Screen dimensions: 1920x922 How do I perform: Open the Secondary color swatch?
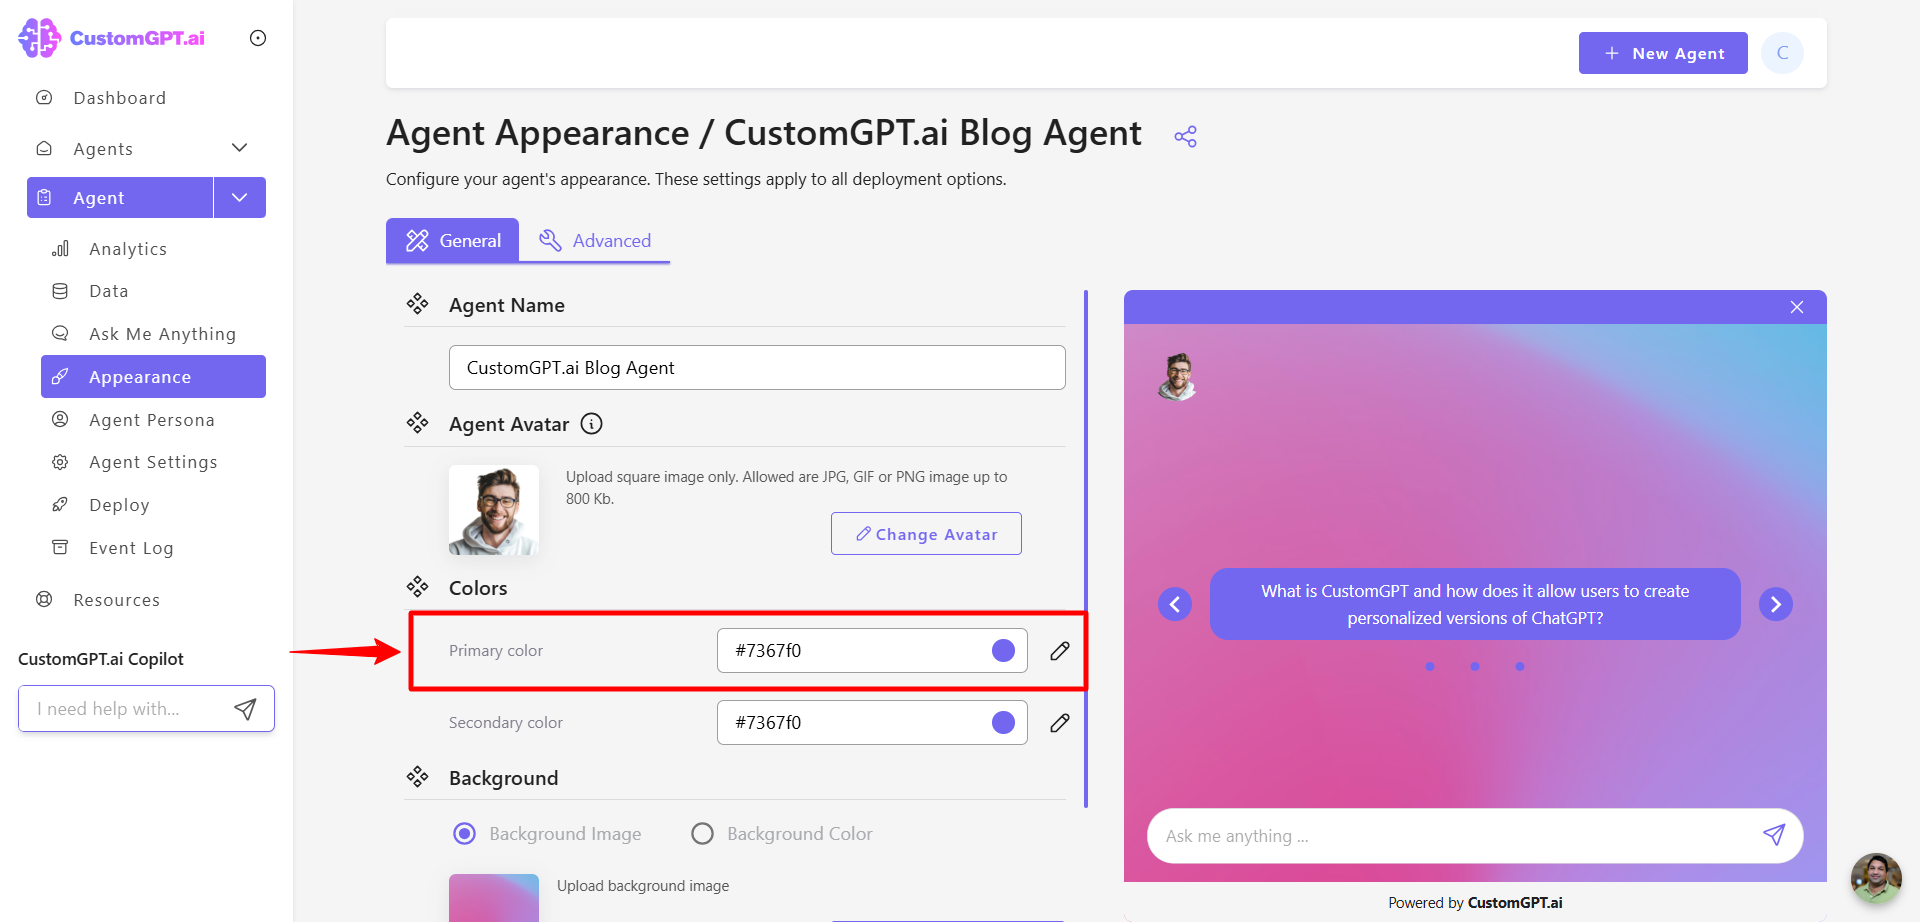(x=1003, y=723)
